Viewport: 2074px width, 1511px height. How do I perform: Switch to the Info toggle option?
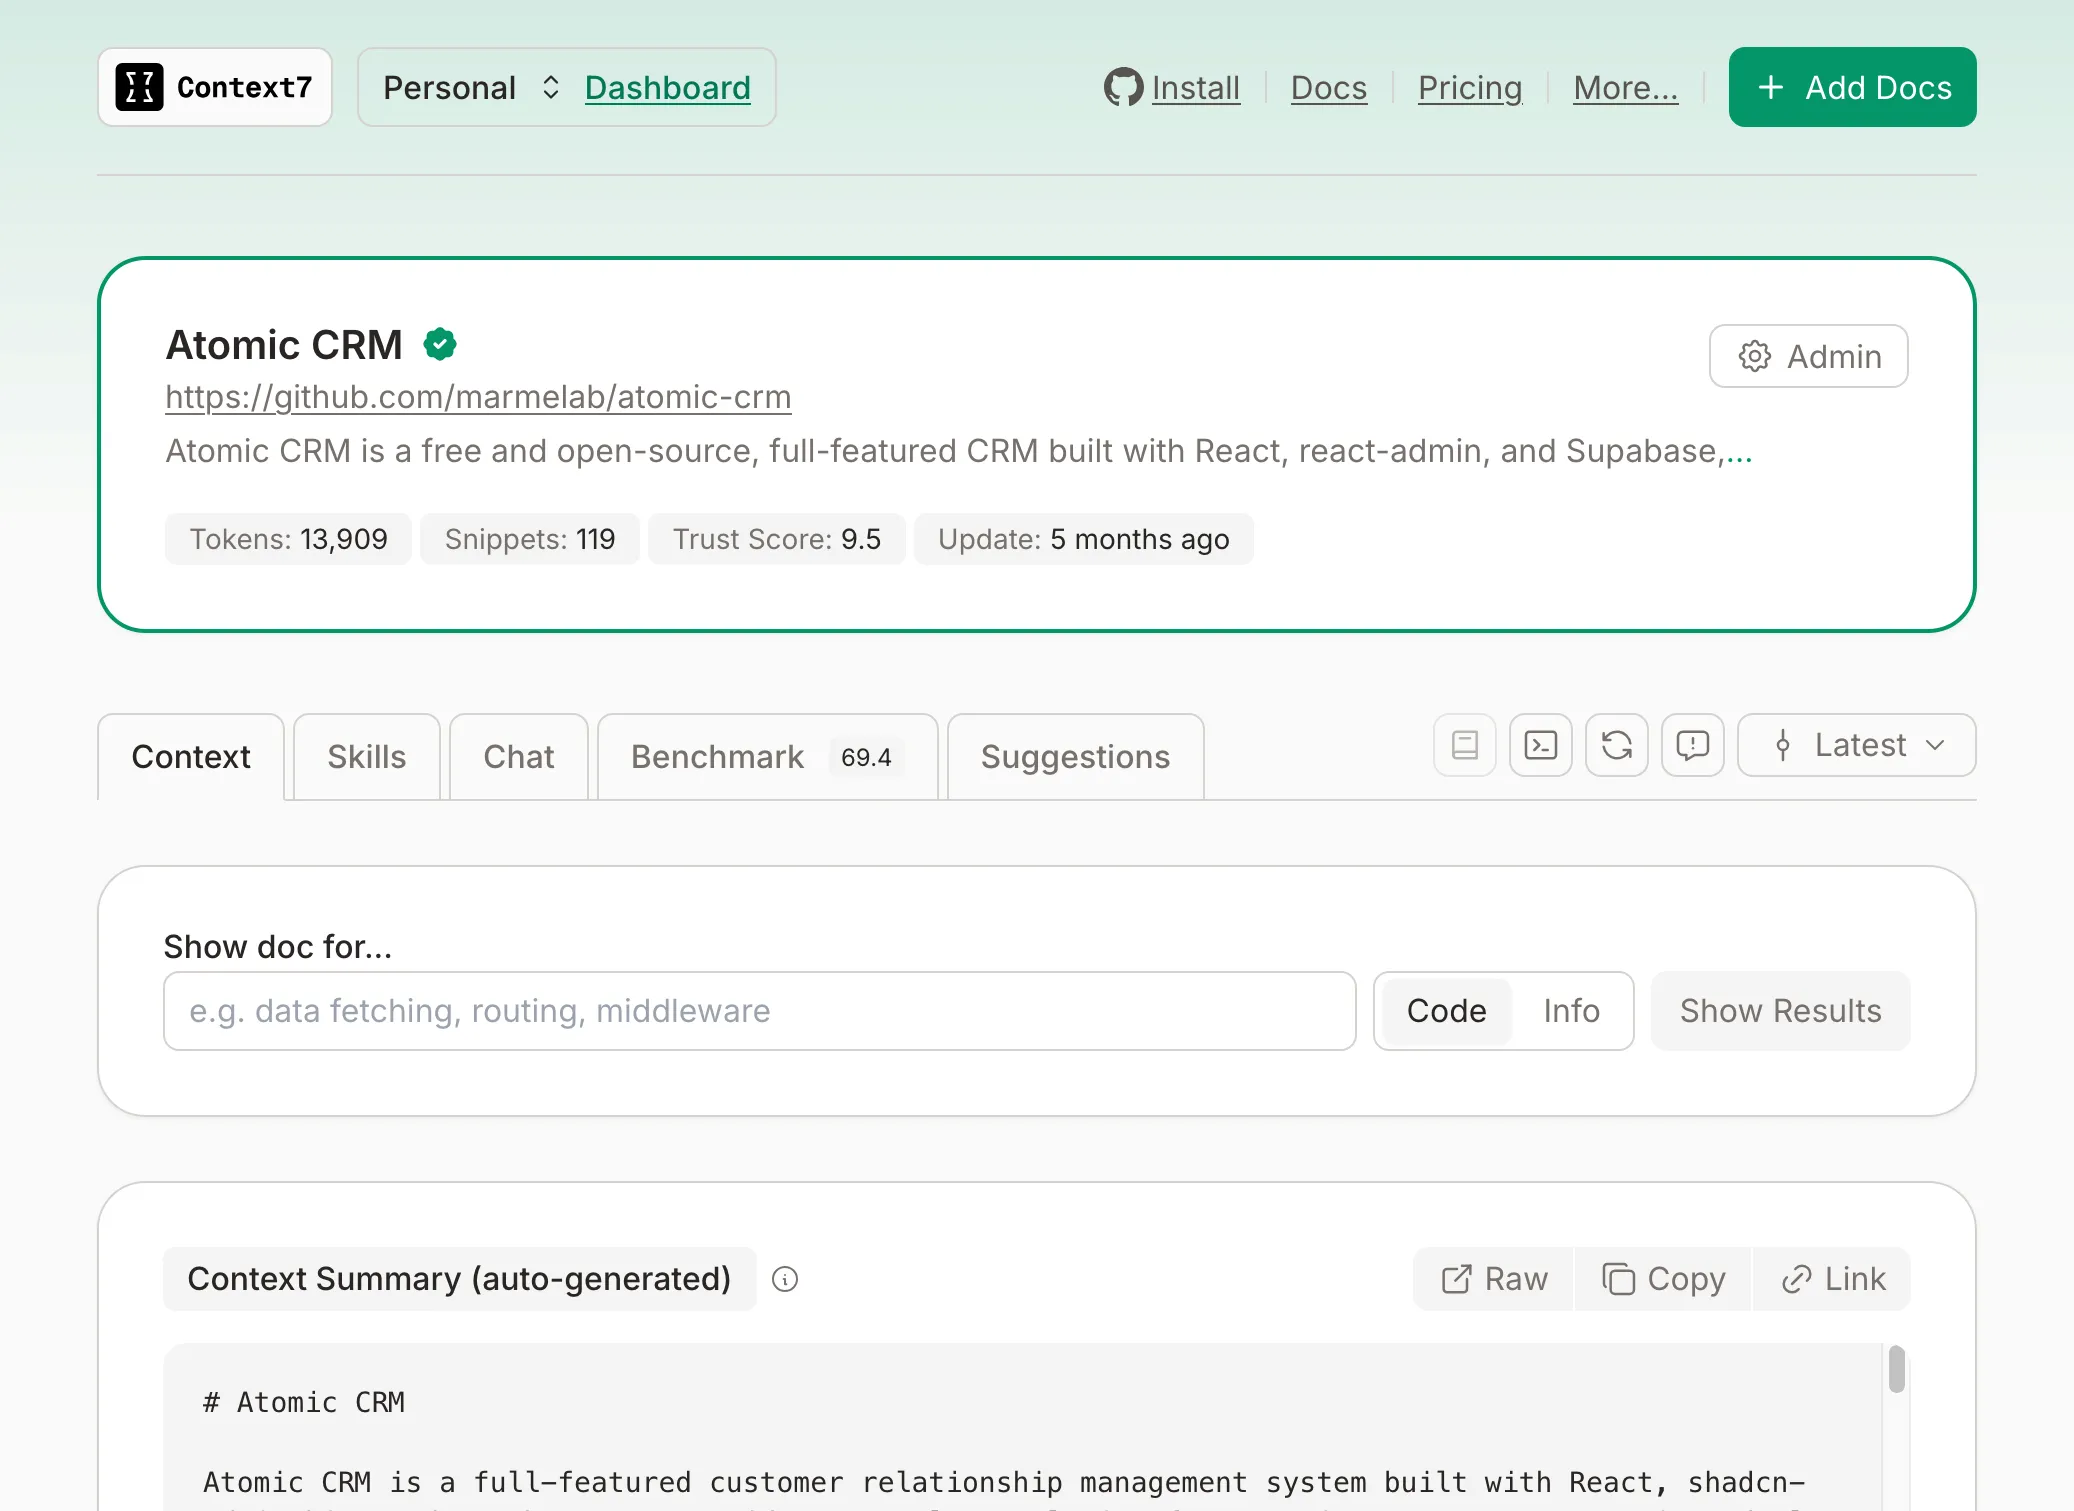1571,1011
